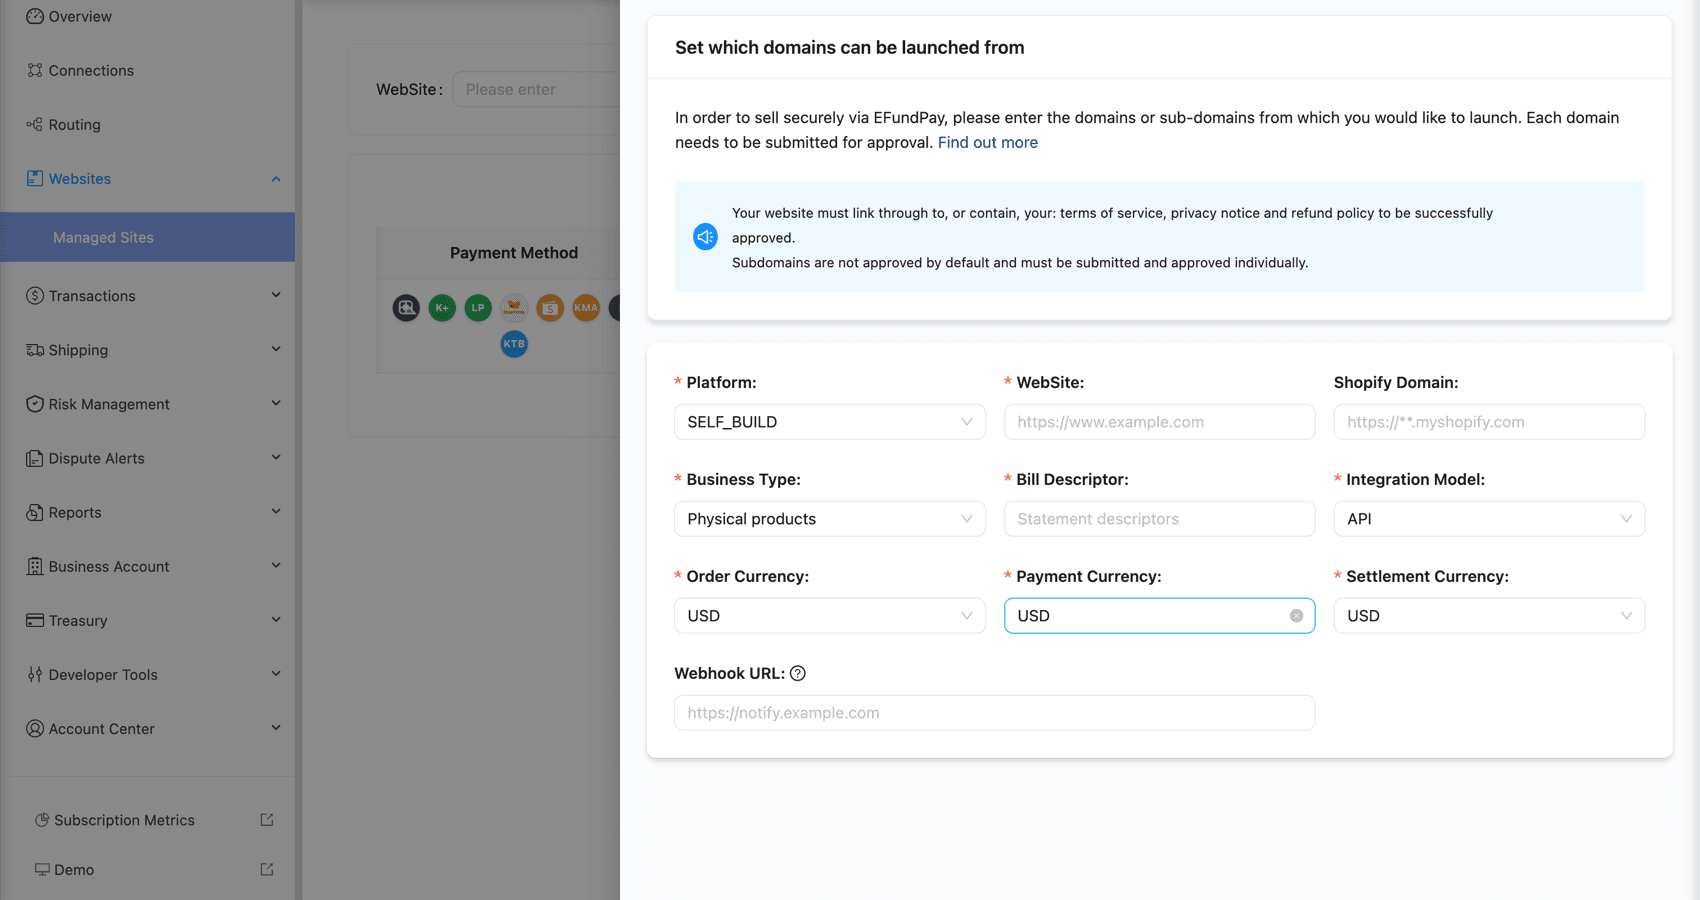Click the Connections icon in sidebar
The width and height of the screenshot is (1700, 900).
point(35,70)
